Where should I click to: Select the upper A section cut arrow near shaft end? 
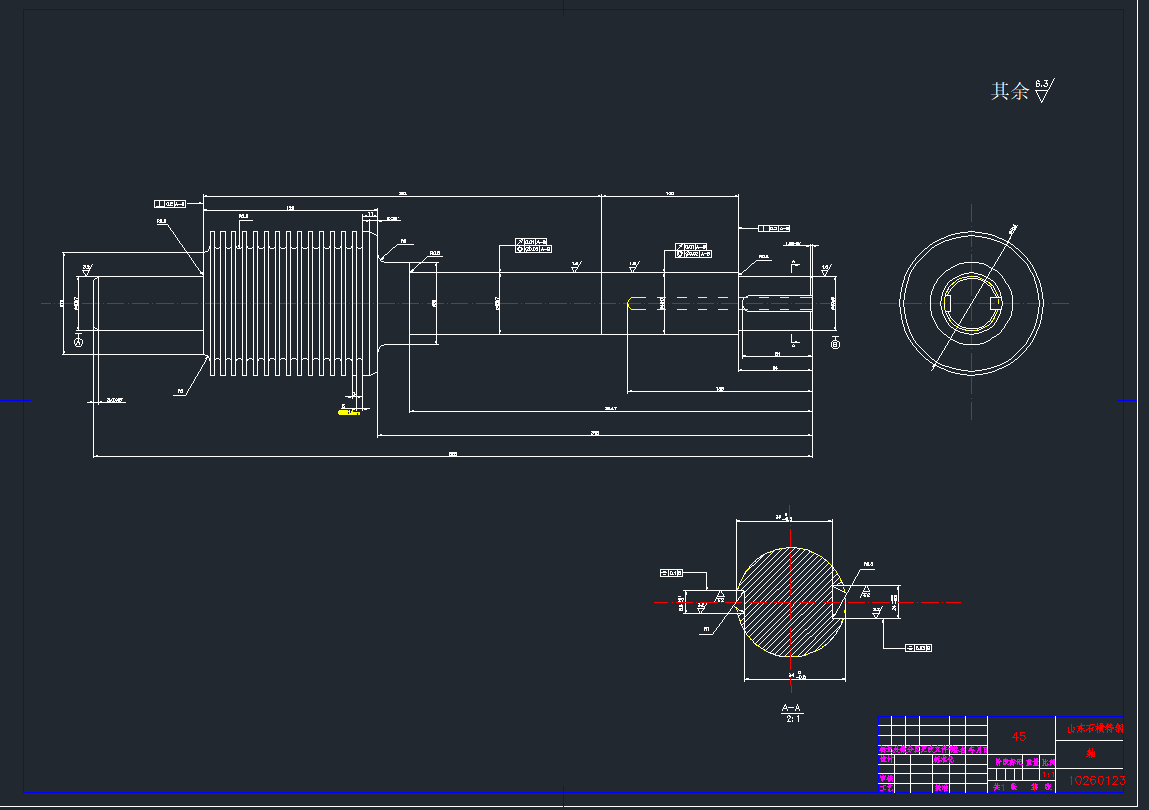pos(793,264)
